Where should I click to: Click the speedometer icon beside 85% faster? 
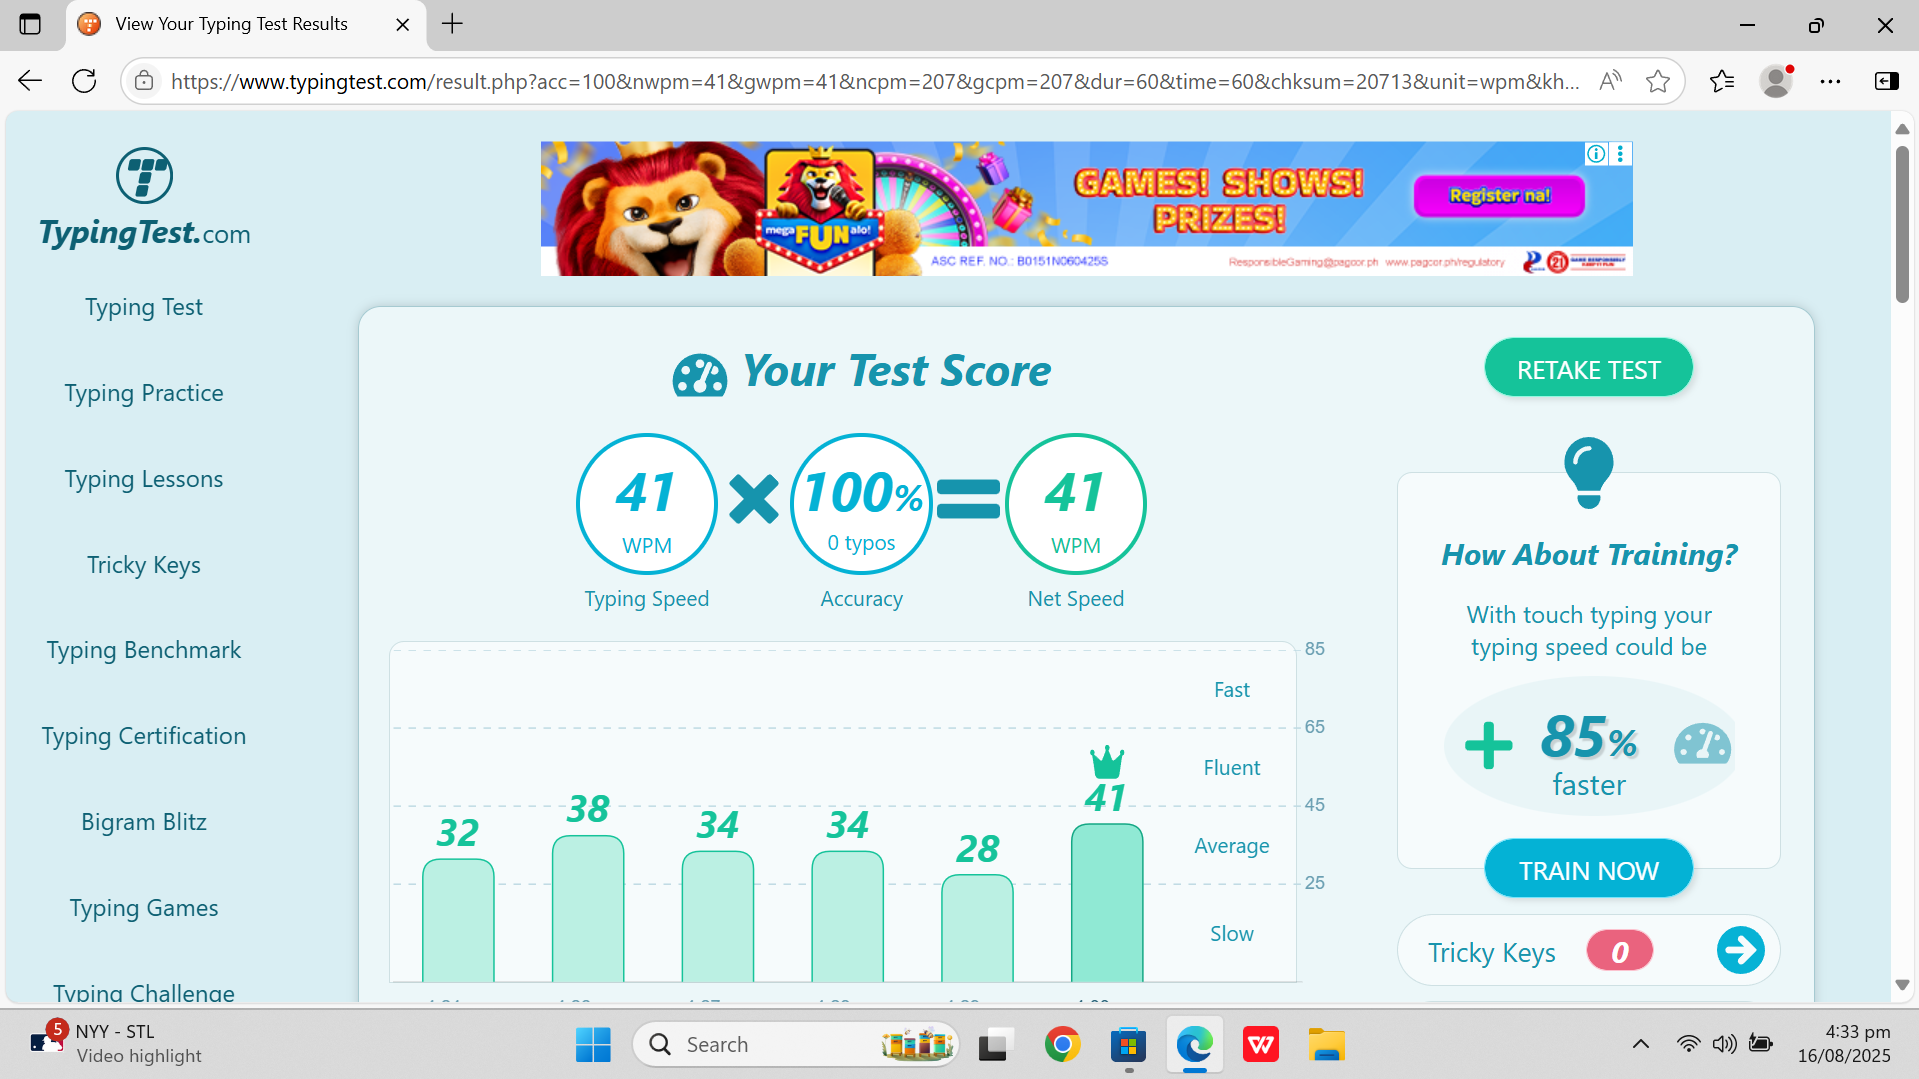coord(1702,744)
